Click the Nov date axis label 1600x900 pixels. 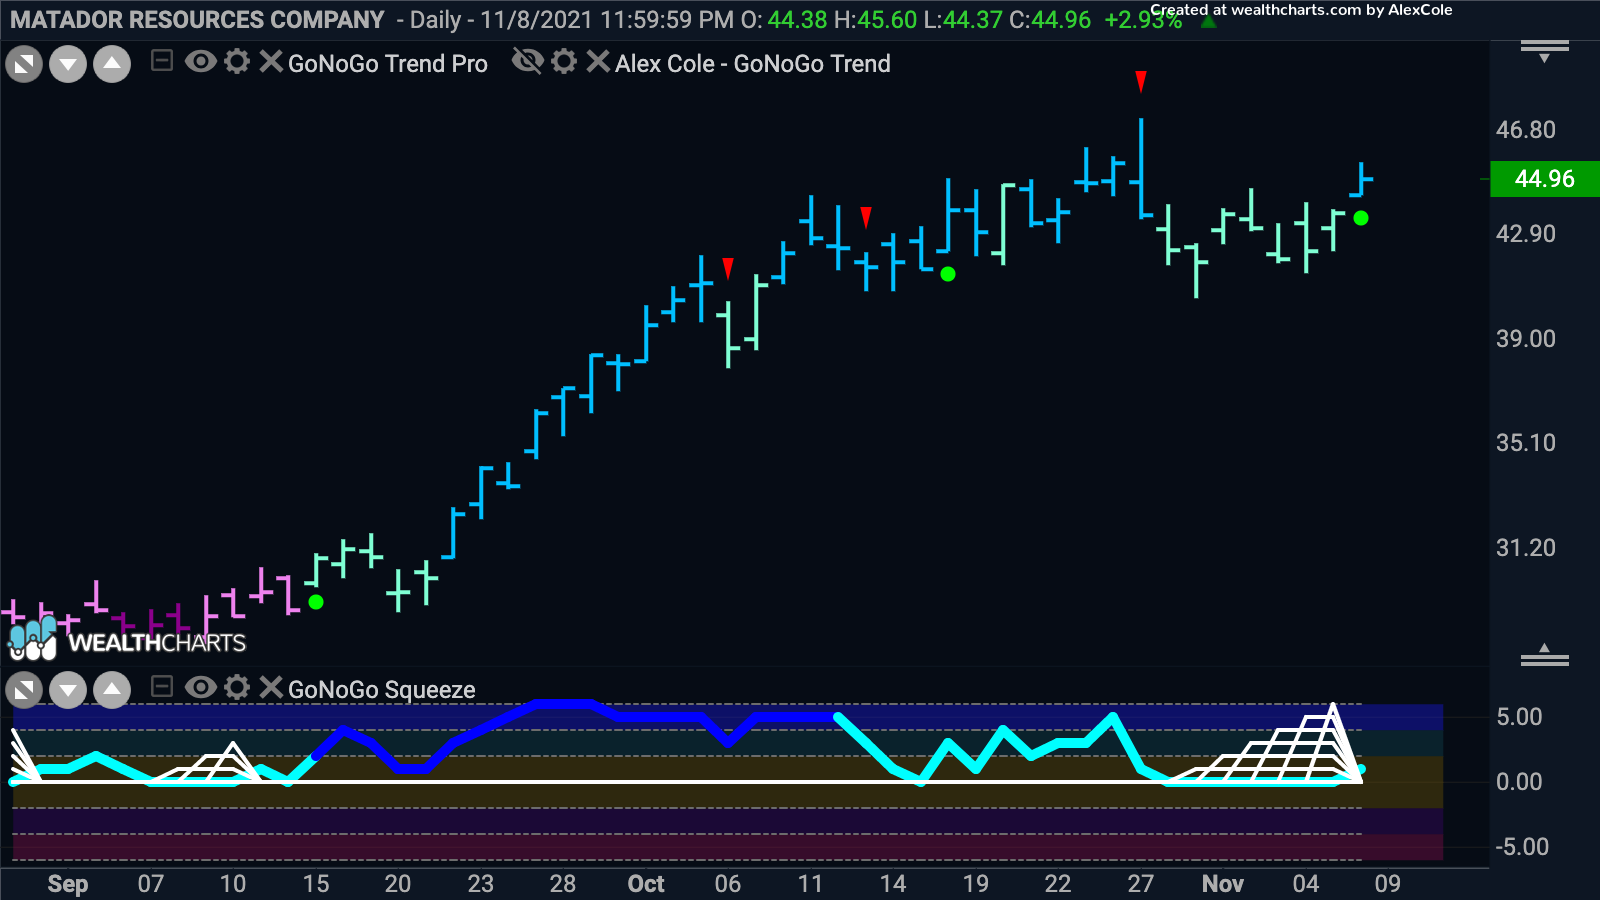tap(1223, 884)
